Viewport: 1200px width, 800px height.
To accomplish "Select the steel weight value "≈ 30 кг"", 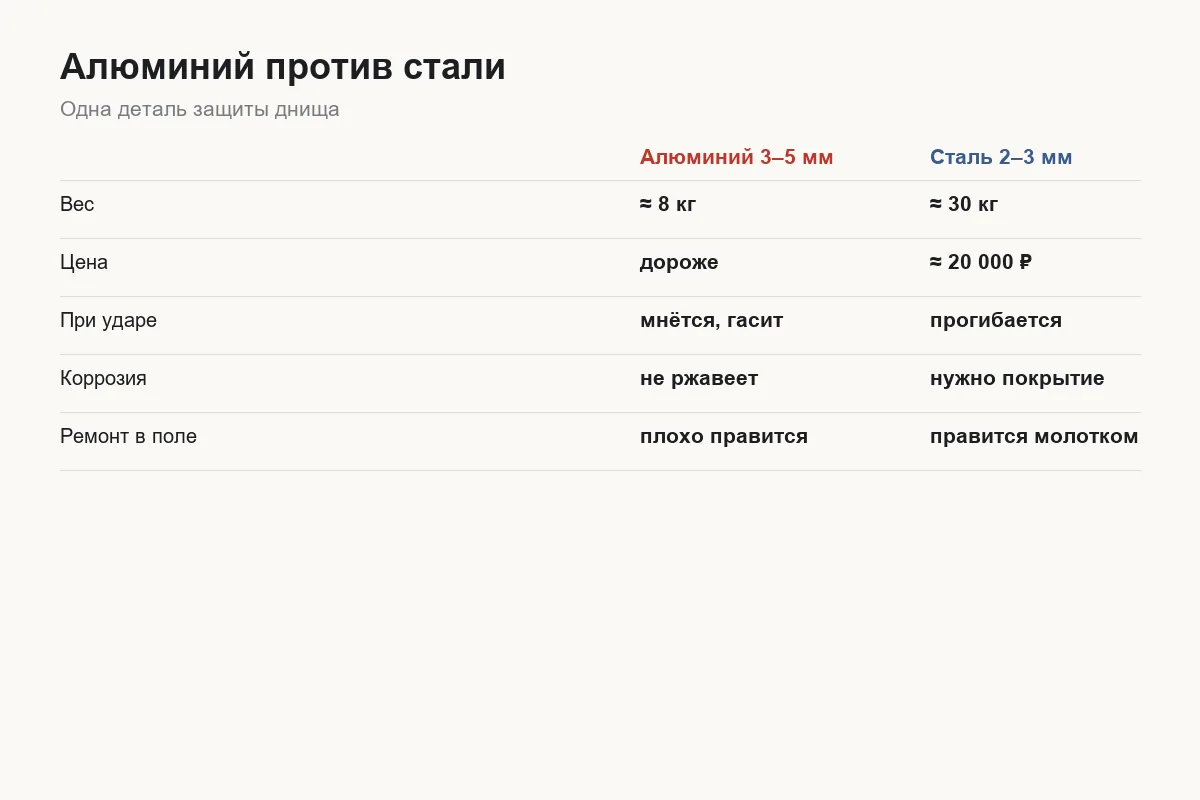I will coord(964,204).
